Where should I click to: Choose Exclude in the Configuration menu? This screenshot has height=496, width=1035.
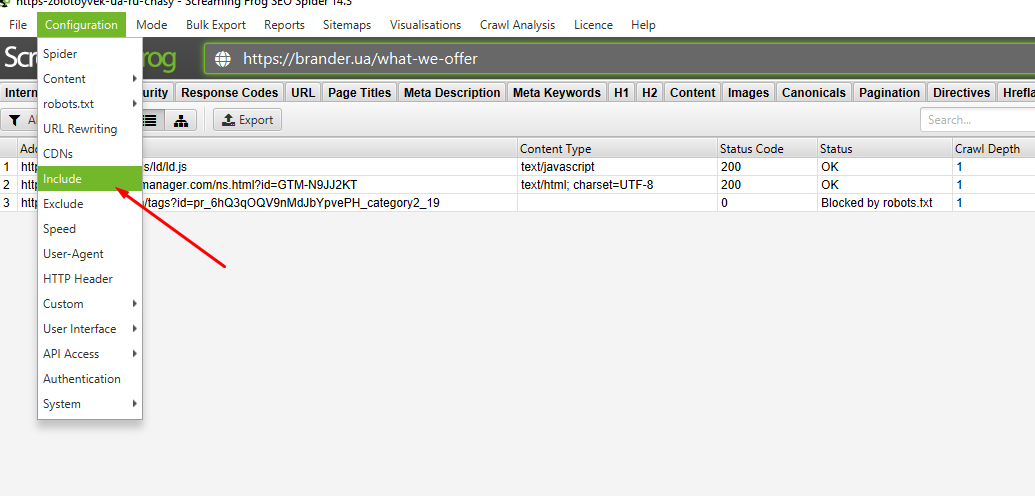(63, 204)
